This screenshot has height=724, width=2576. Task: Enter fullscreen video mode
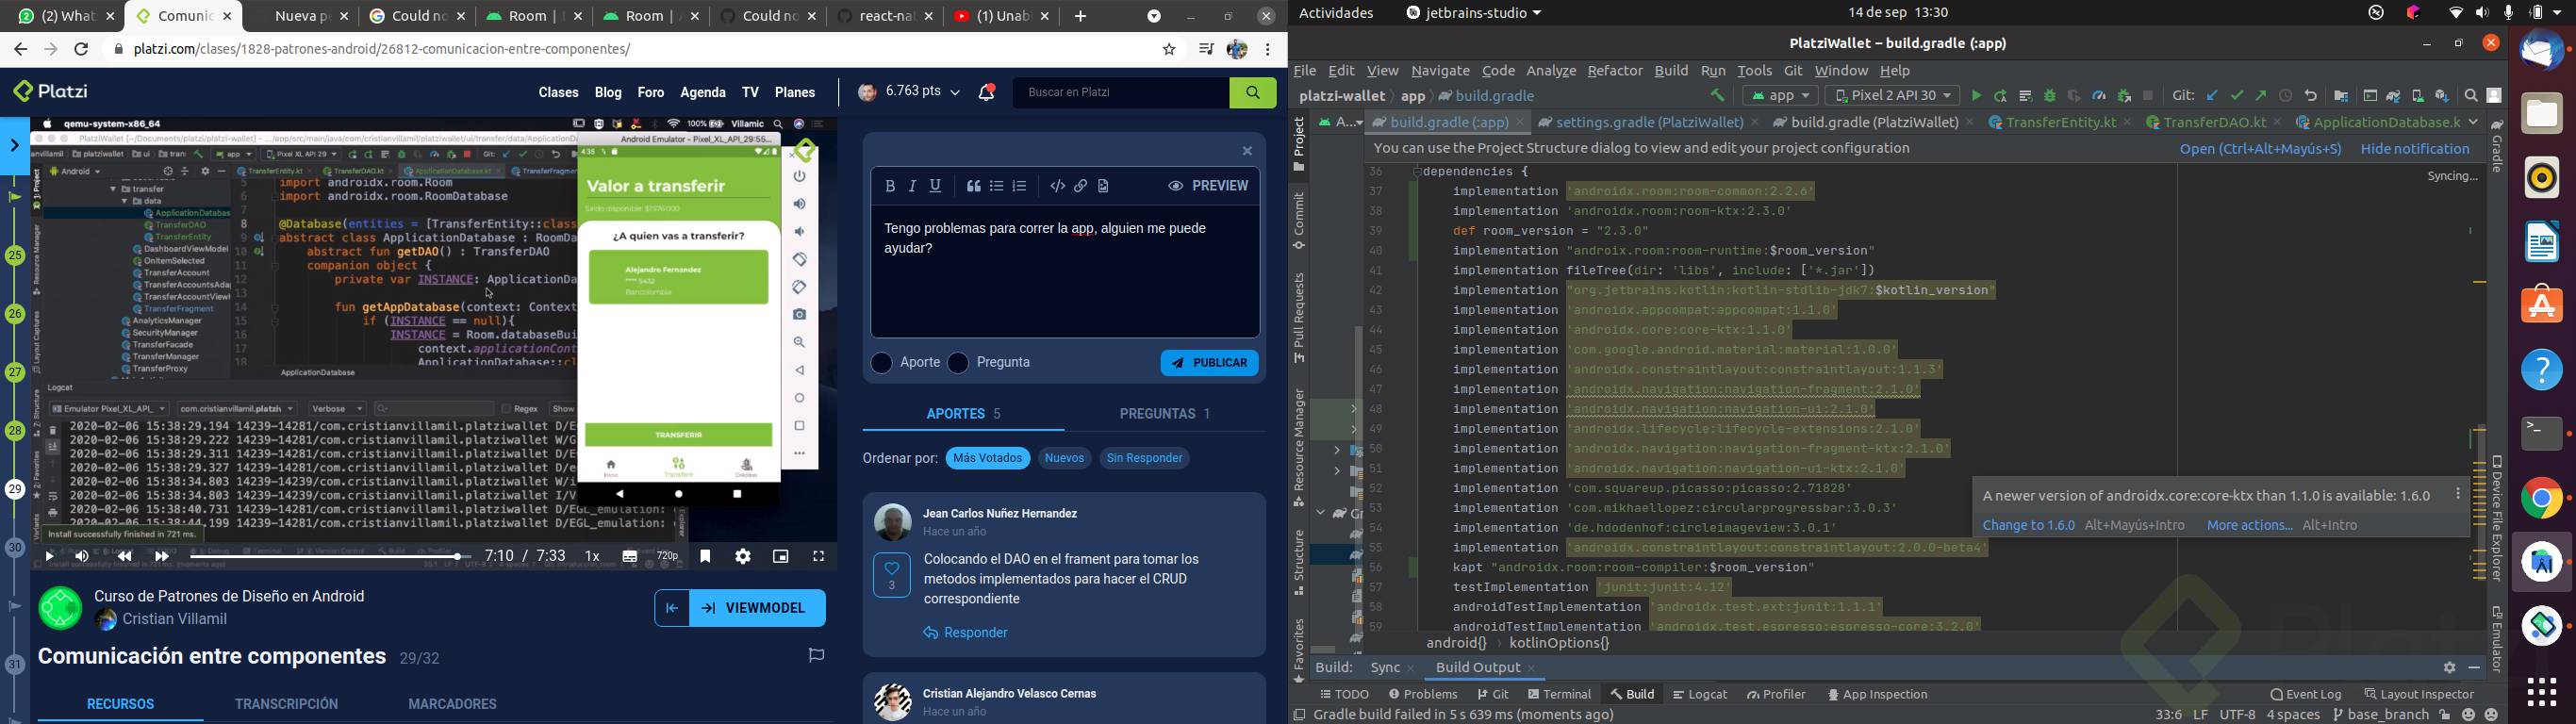(x=819, y=557)
